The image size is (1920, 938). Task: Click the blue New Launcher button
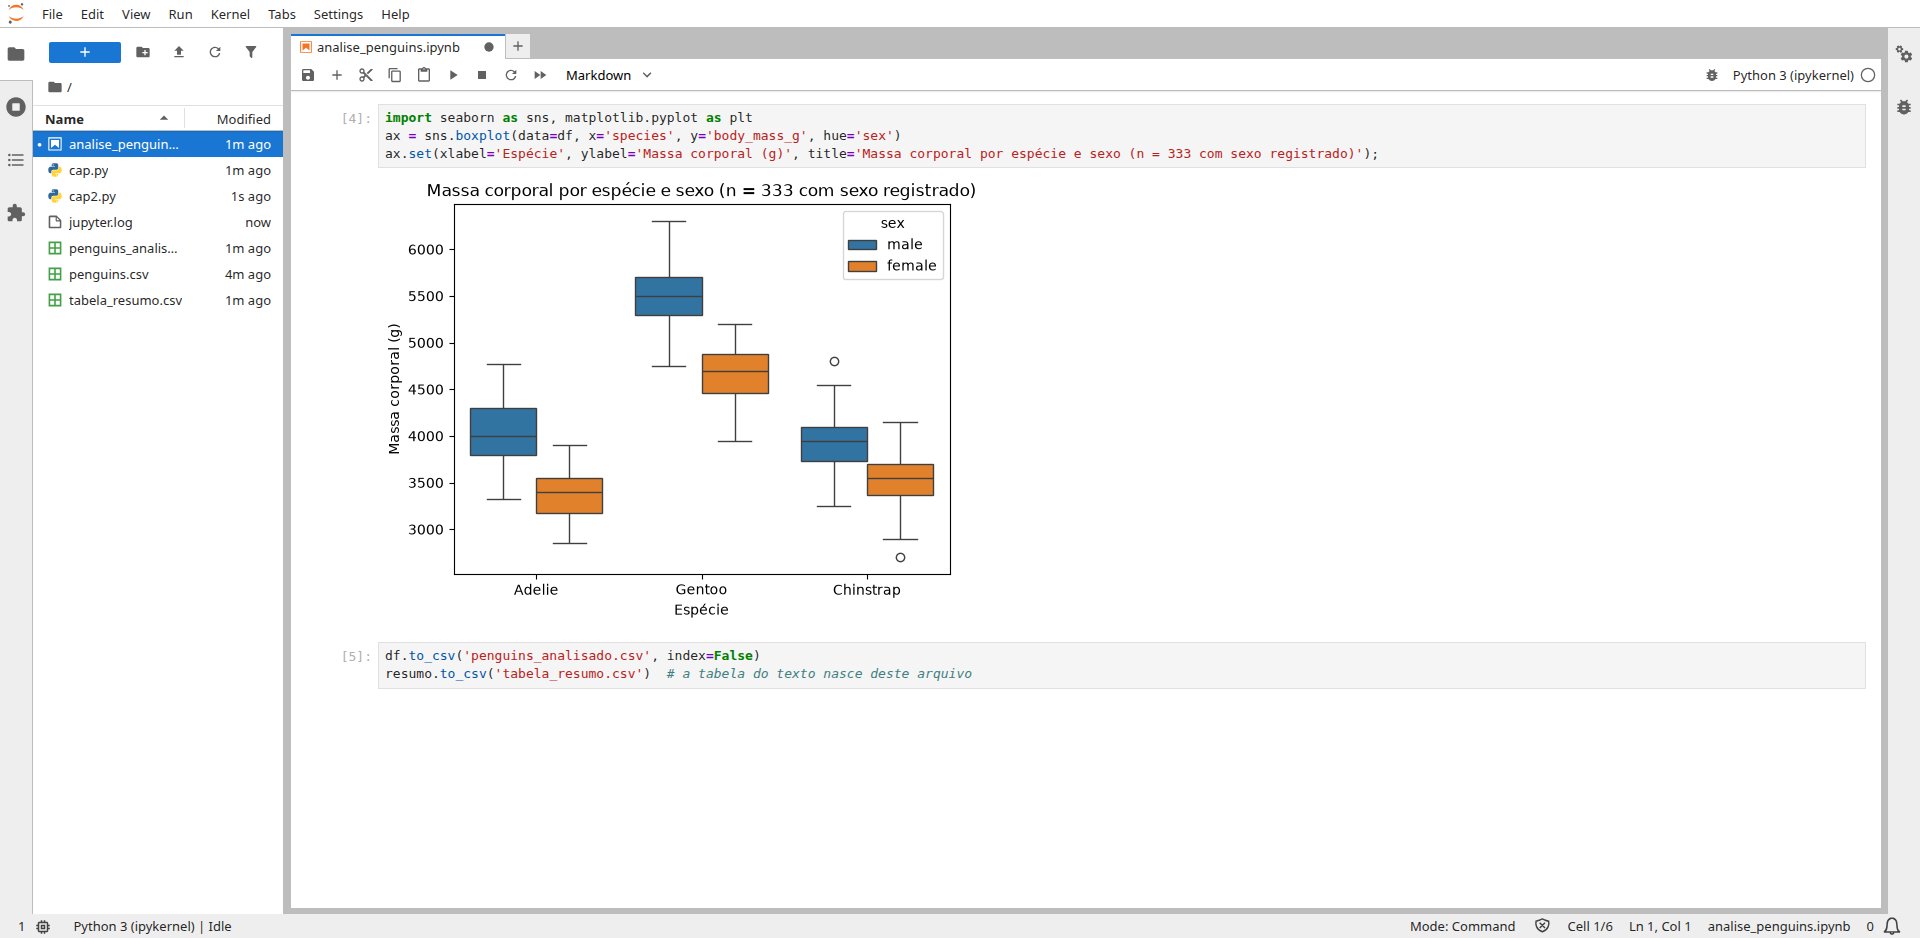click(85, 52)
